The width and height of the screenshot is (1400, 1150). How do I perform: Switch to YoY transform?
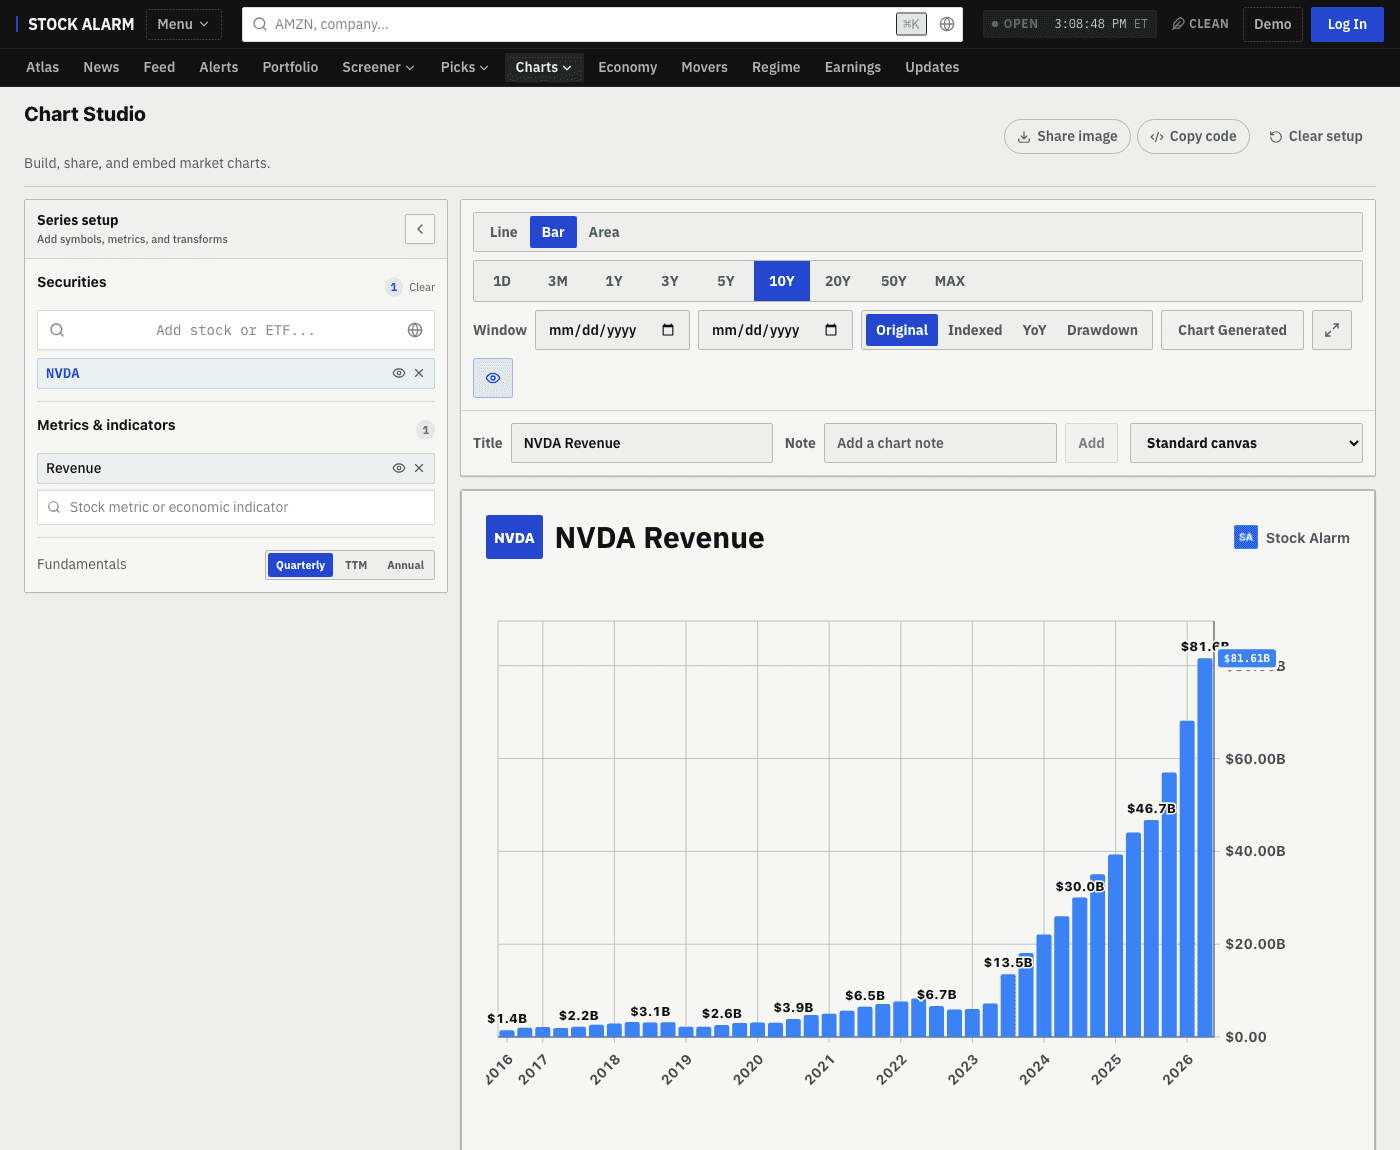click(x=1034, y=330)
